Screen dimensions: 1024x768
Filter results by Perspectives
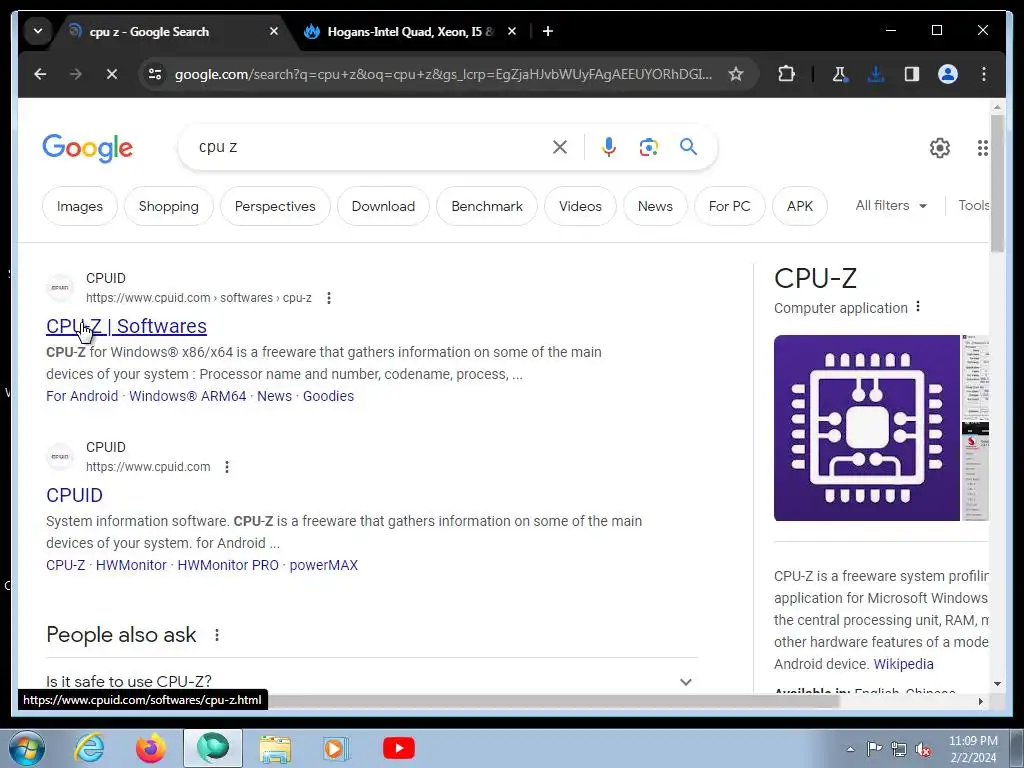[275, 206]
